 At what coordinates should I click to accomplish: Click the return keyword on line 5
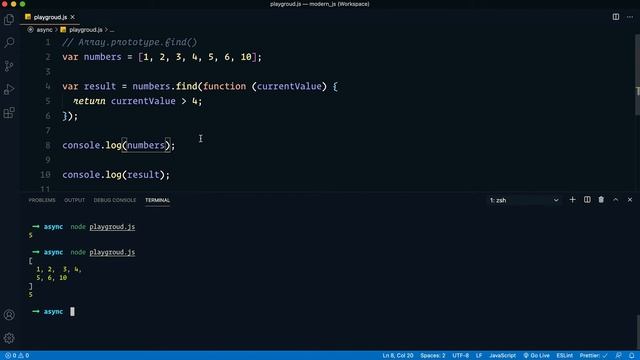pyautogui.click(x=89, y=101)
